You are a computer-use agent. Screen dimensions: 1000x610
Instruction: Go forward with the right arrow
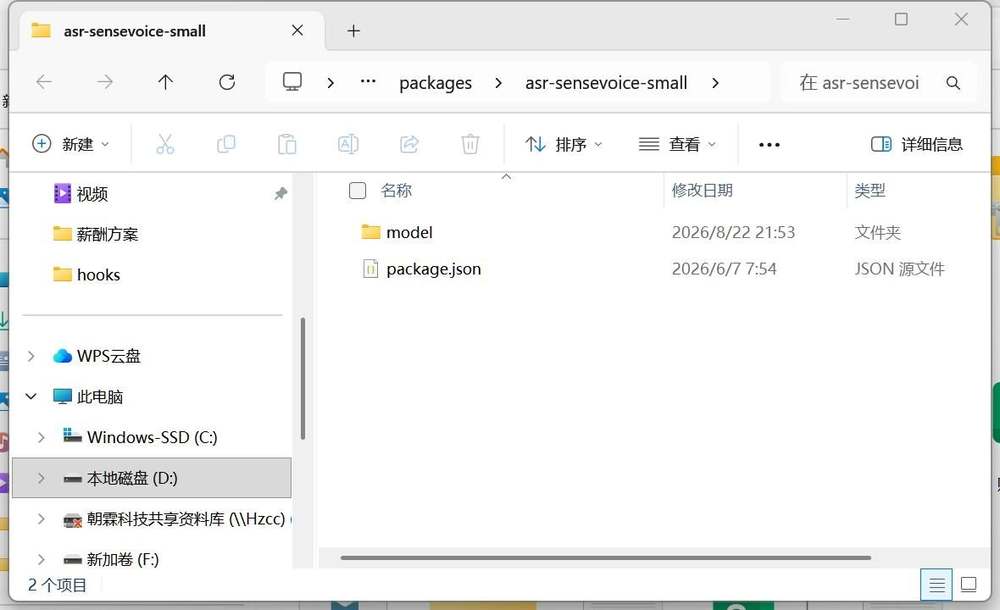click(105, 82)
